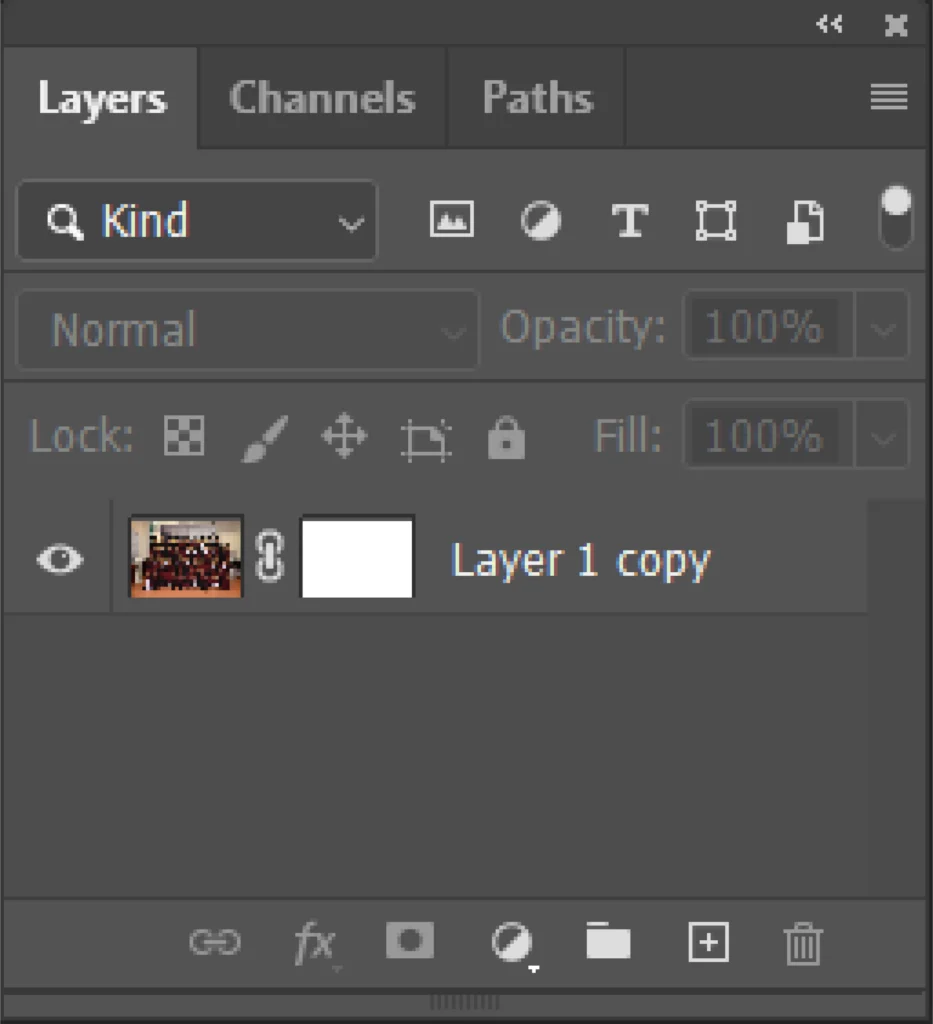Open the new adjustment layer icon
Image resolution: width=933 pixels, height=1024 pixels.
(x=509, y=941)
